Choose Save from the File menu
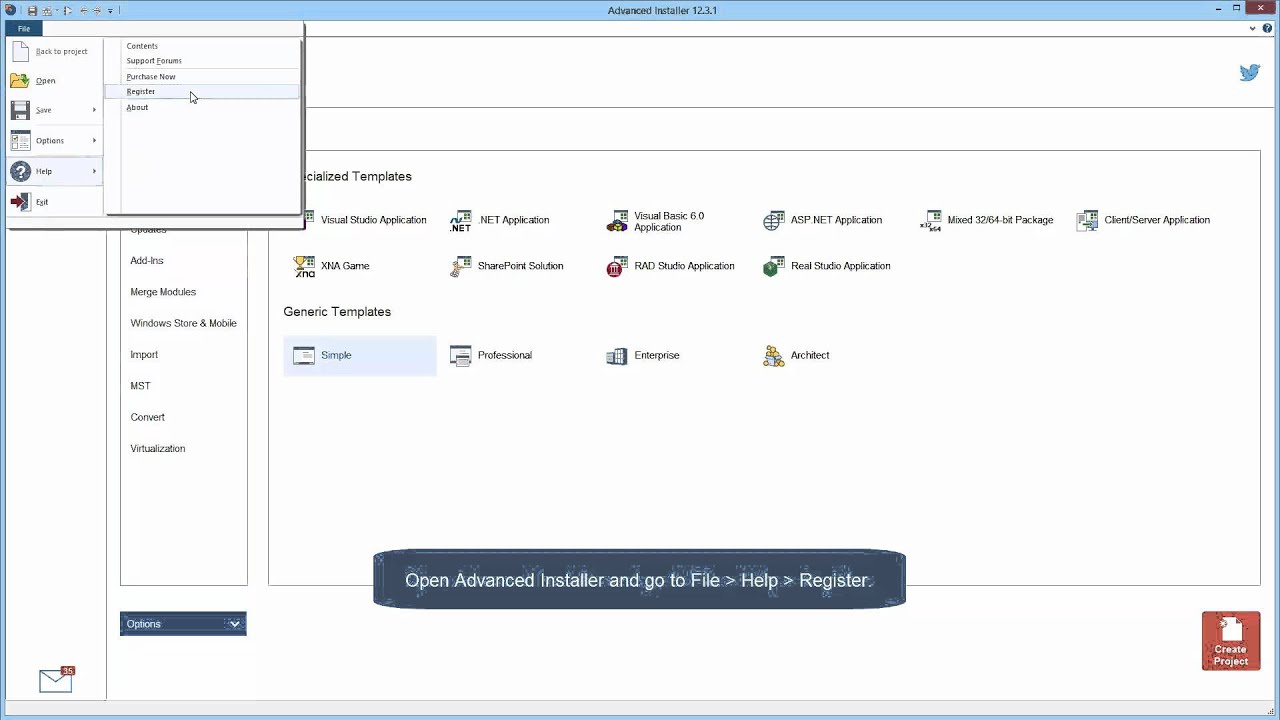This screenshot has height=720, width=1280. coord(55,110)
